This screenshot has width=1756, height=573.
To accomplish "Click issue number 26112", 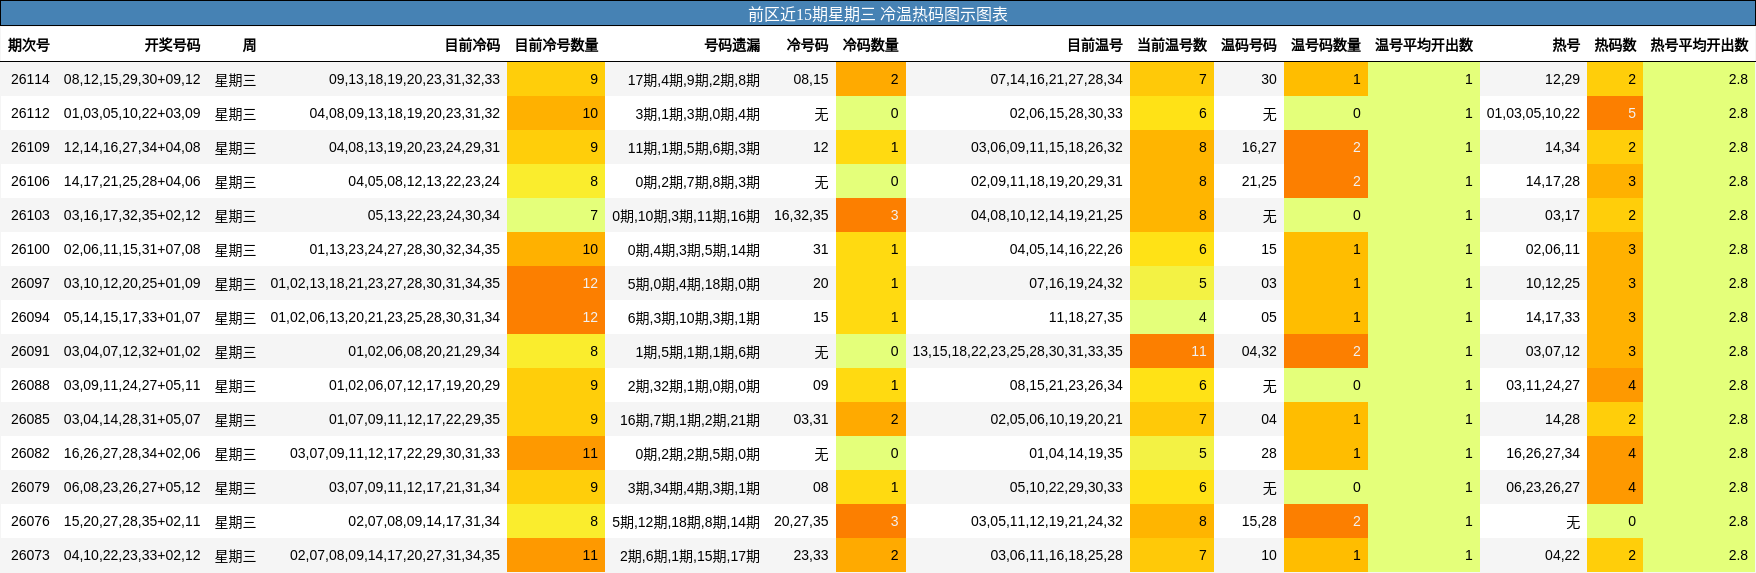I will pos(30,113).
